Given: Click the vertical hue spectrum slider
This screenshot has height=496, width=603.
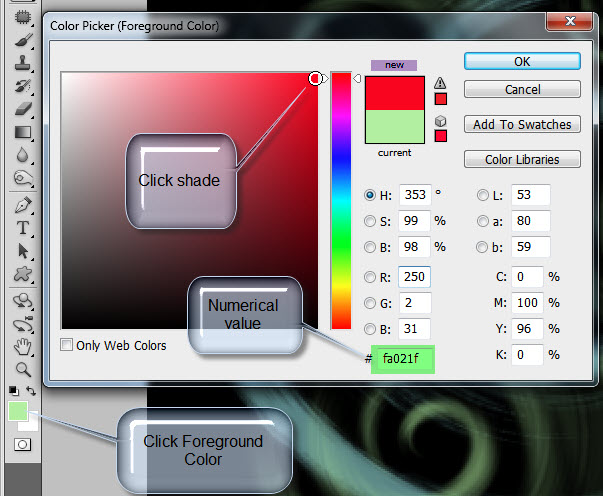Looking at the screenshot, I should point(341,201).
